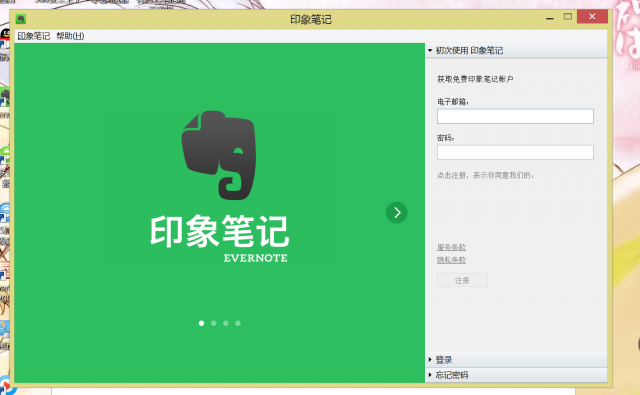
Task: Select the fourth carousel page dot
Action: click(238, 323)
